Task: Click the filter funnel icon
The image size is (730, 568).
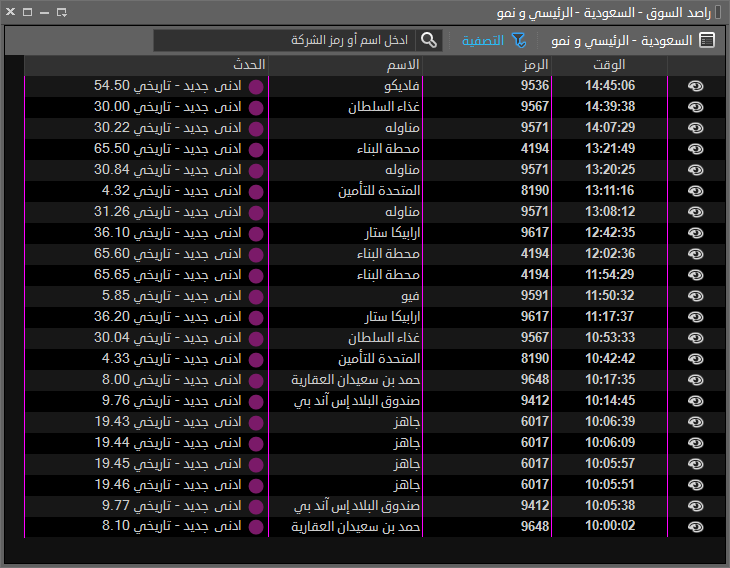Action: click(x=519, y=40)
